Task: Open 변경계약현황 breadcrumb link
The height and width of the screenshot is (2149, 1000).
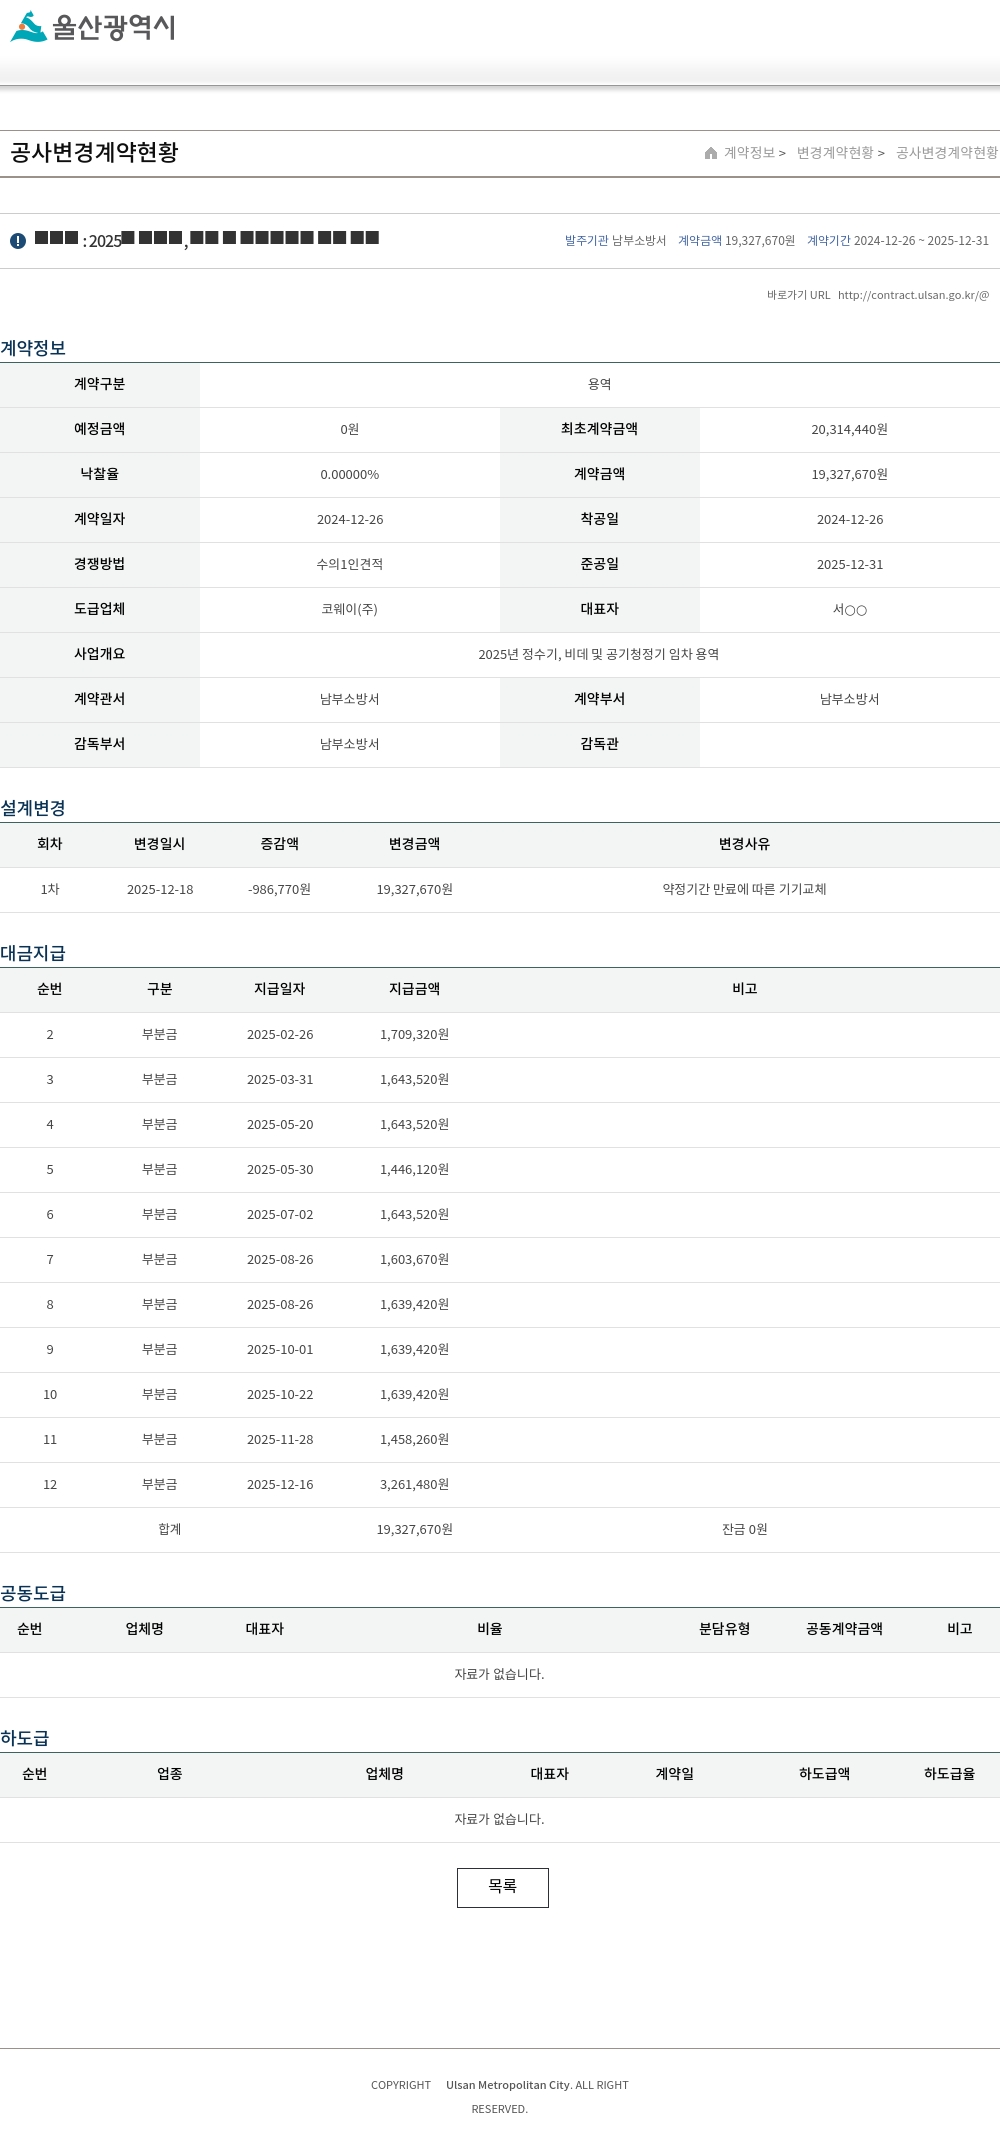Action: [835, 153]
